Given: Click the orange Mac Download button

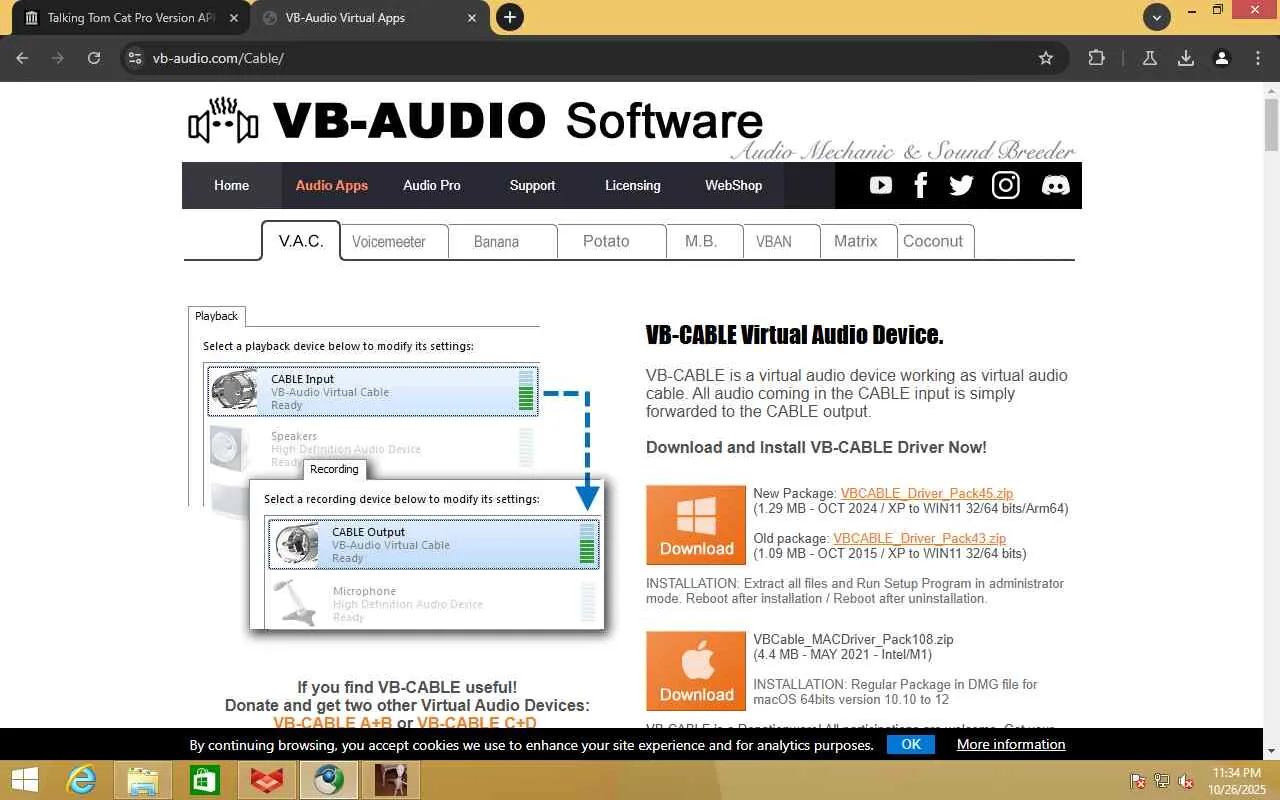Looking at the screenshot, I should click(x=696, y=671).
